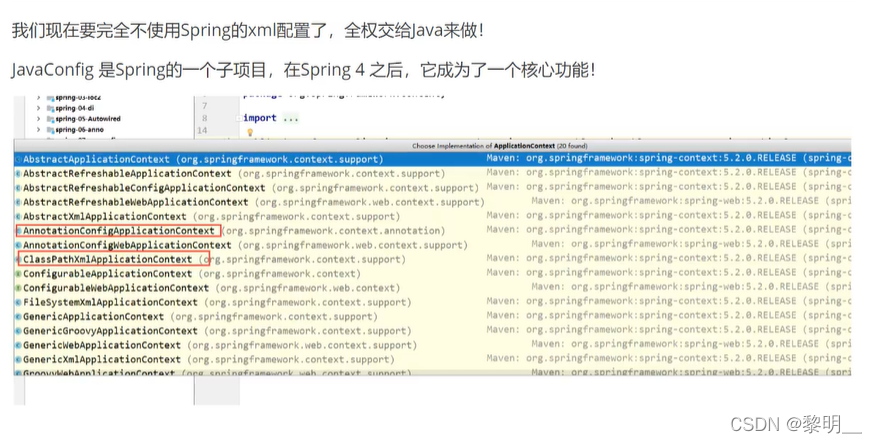Click the package name org.springframework.web.context on ConfigurableWebApplicationContext row
Viewport: 877px width, 443px height.
308,288
